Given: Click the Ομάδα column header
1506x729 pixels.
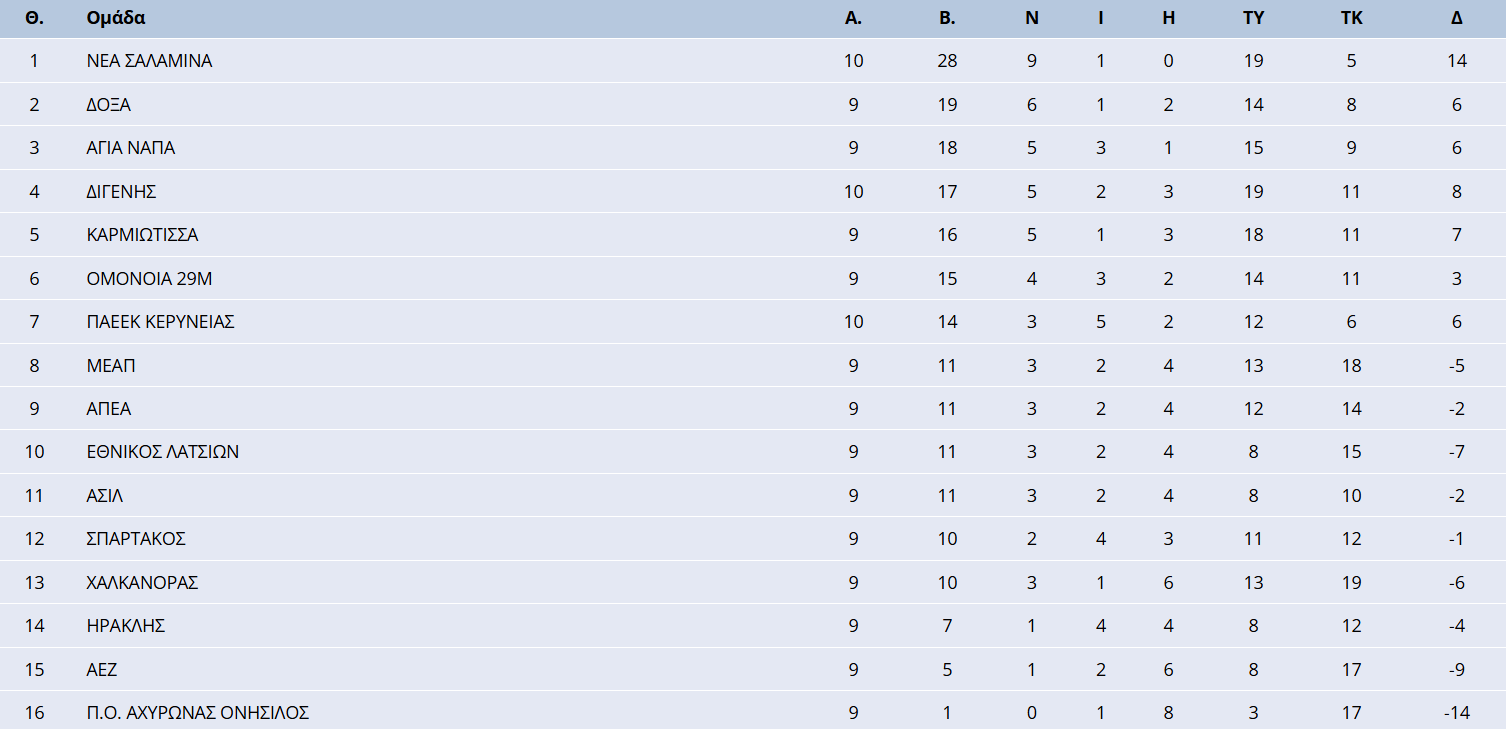Looking at the screenshot, I should click(x=116, y=18).
